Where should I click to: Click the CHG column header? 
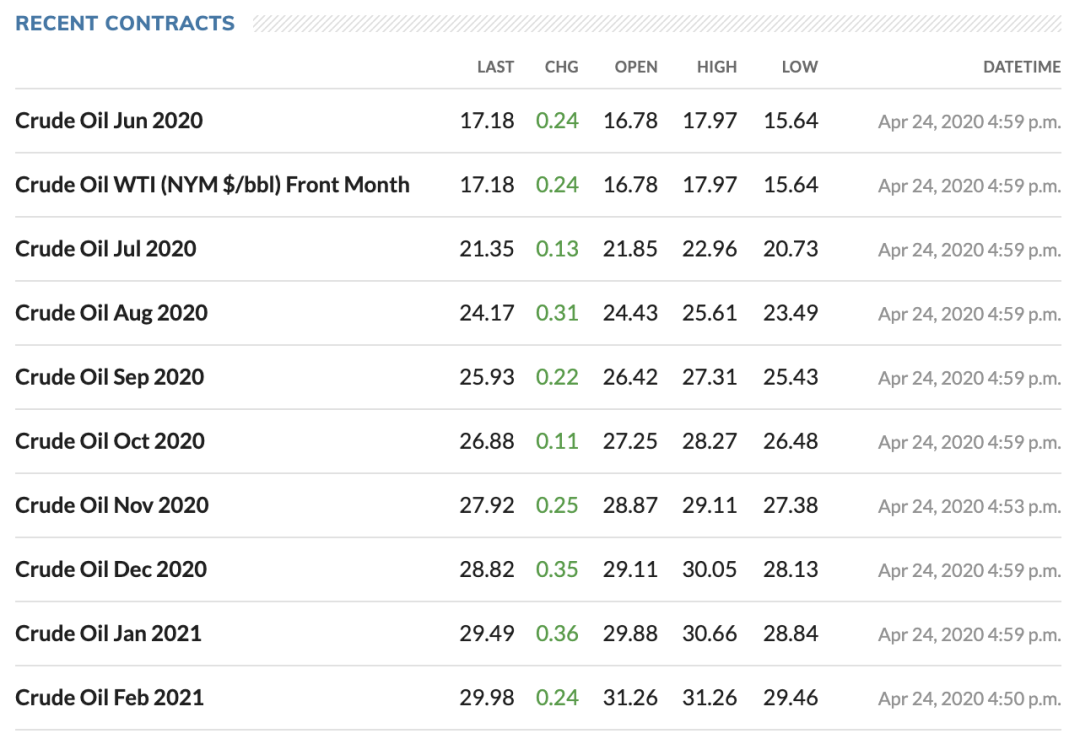tap(561, 67)
